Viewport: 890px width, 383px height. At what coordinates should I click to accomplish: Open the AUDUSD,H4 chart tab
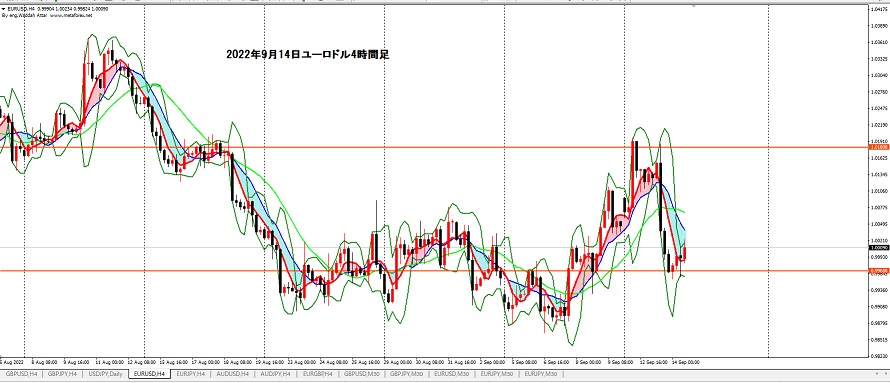[x=233, y=374]
